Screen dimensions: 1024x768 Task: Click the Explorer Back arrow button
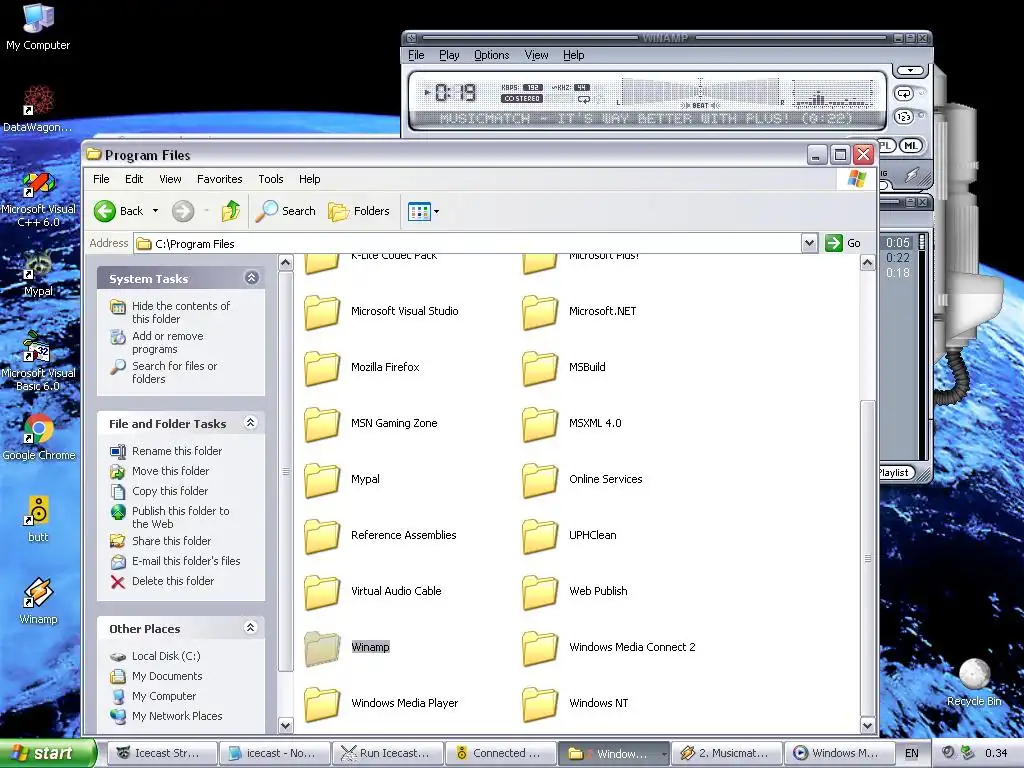tap(104, 211)
